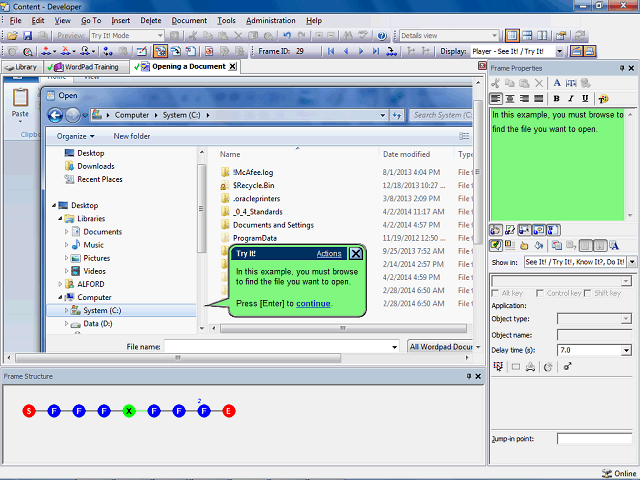640x480 pixels.
Task: Open the Administration menu
Action: 271,20
